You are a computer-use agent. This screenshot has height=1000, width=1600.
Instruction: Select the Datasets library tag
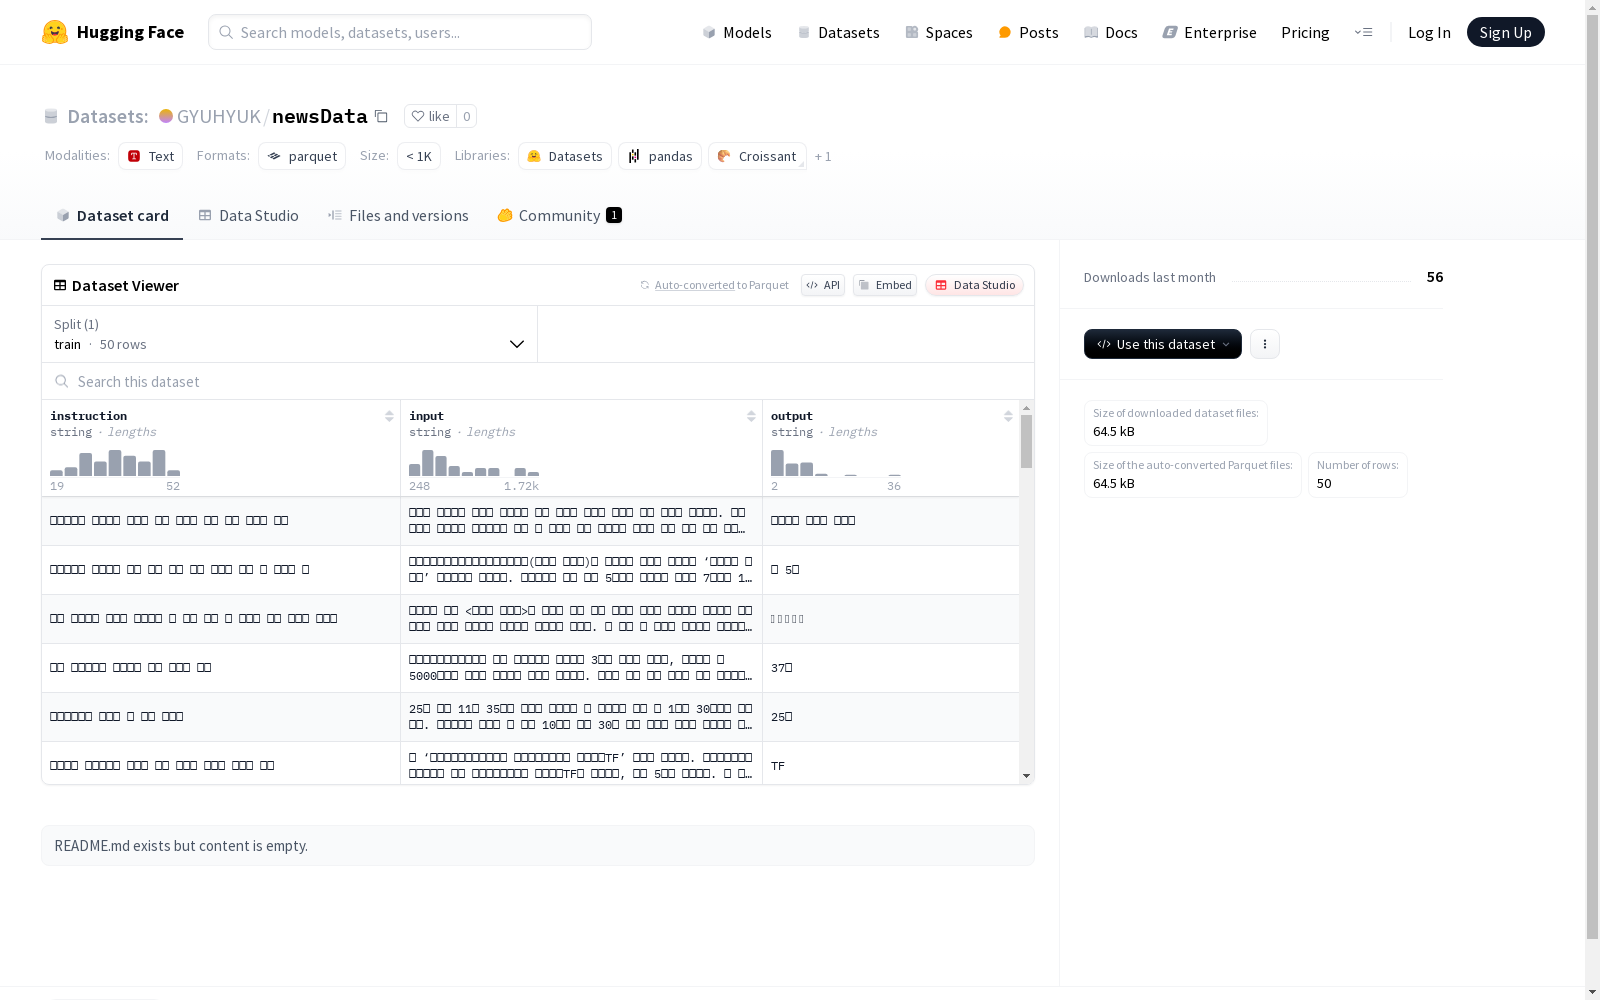pos(565,156)
